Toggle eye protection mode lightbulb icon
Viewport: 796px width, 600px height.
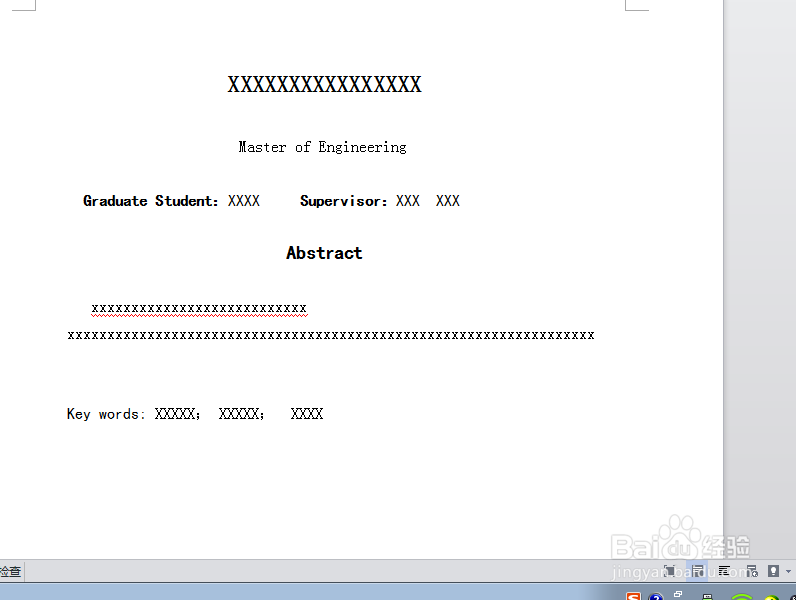[773, 572]
